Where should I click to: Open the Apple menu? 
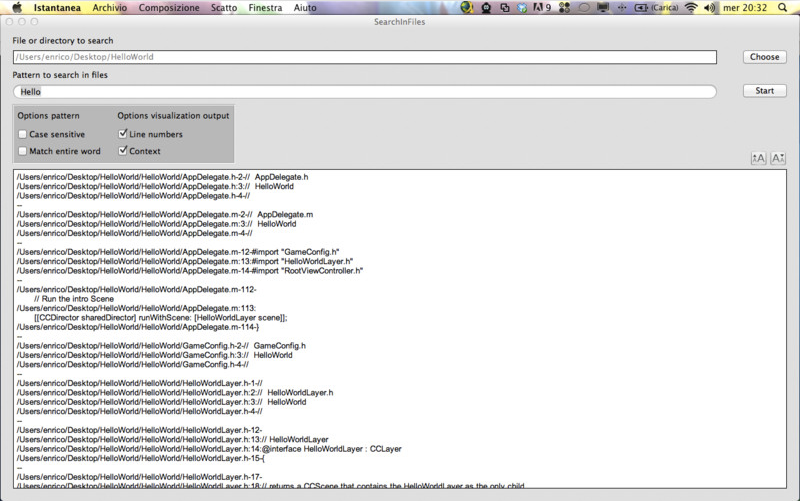coord(16,7)
